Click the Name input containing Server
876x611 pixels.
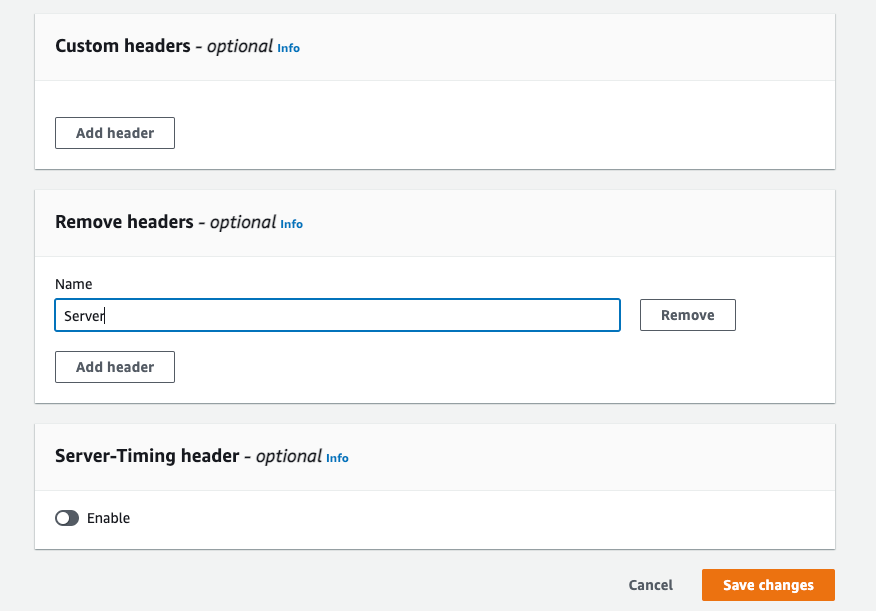[x=337, y=314]
